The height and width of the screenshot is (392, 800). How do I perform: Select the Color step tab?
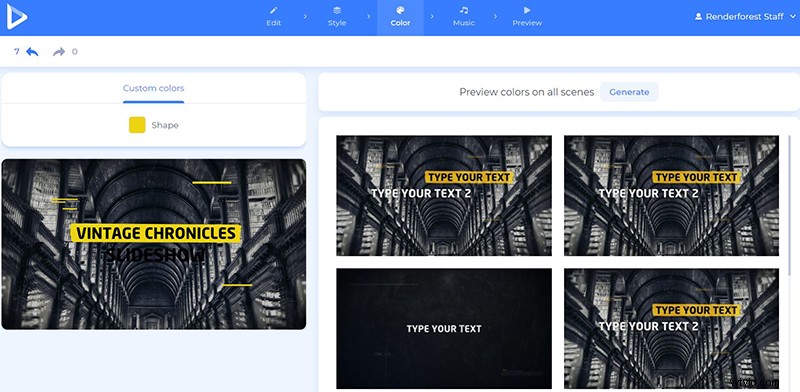[x=400, y=17]
